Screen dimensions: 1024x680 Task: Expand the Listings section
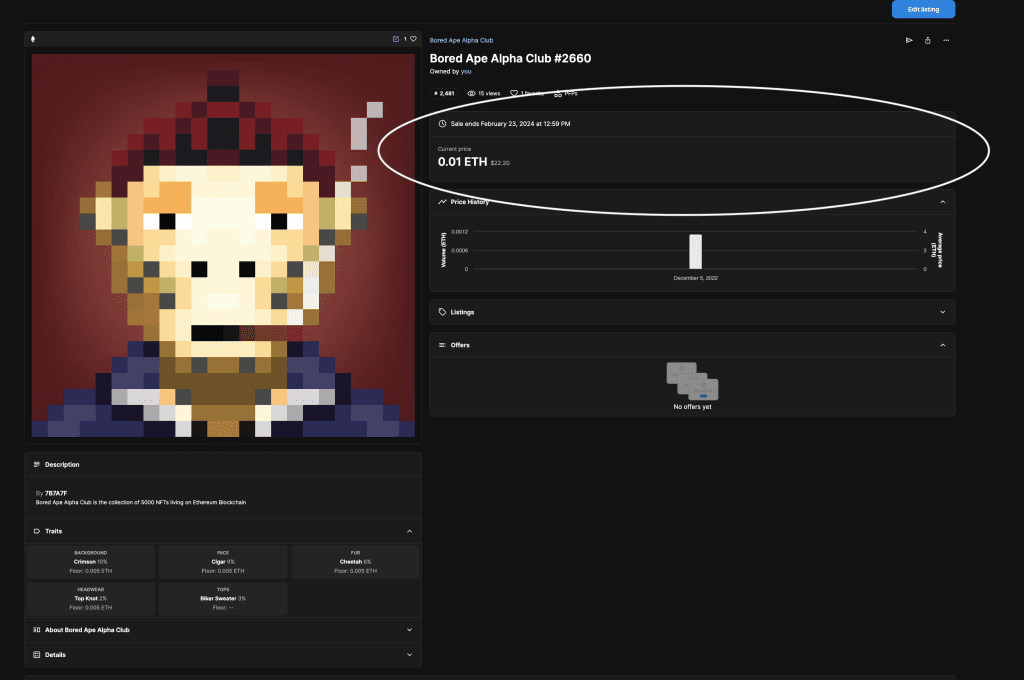coord(942,312)
